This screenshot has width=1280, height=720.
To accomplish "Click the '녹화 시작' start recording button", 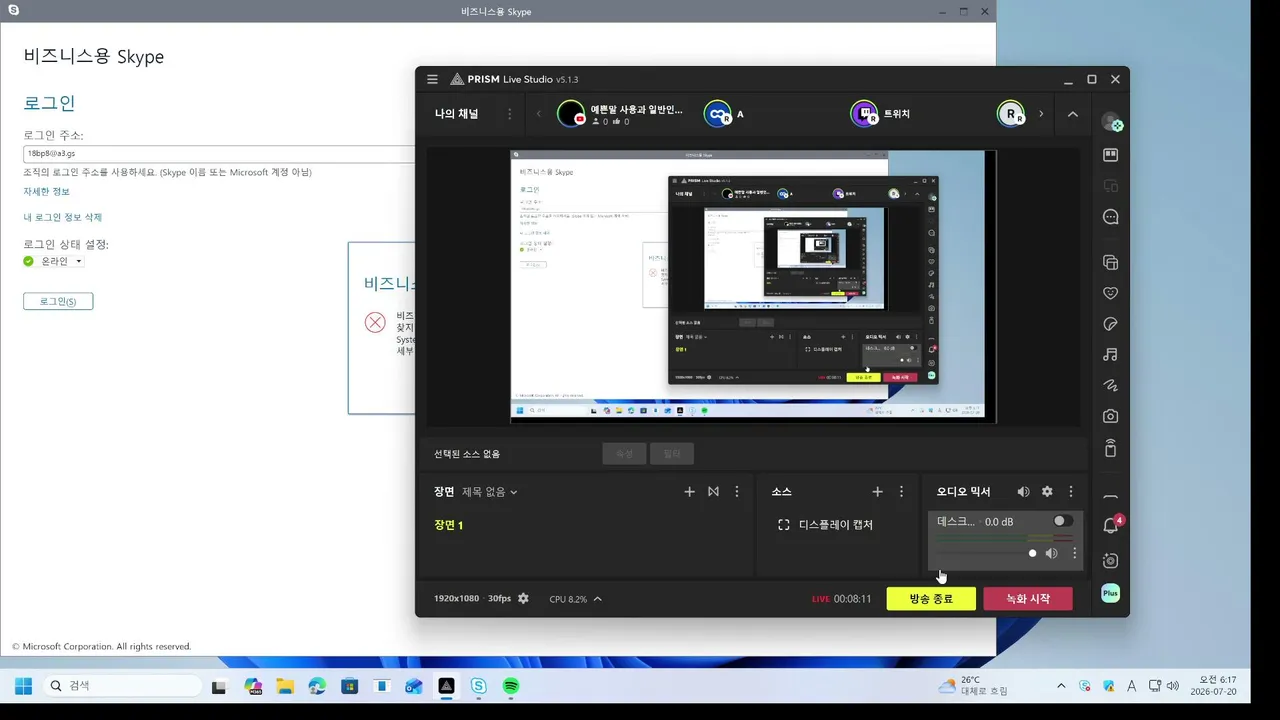I will (x=1028, y=599).
